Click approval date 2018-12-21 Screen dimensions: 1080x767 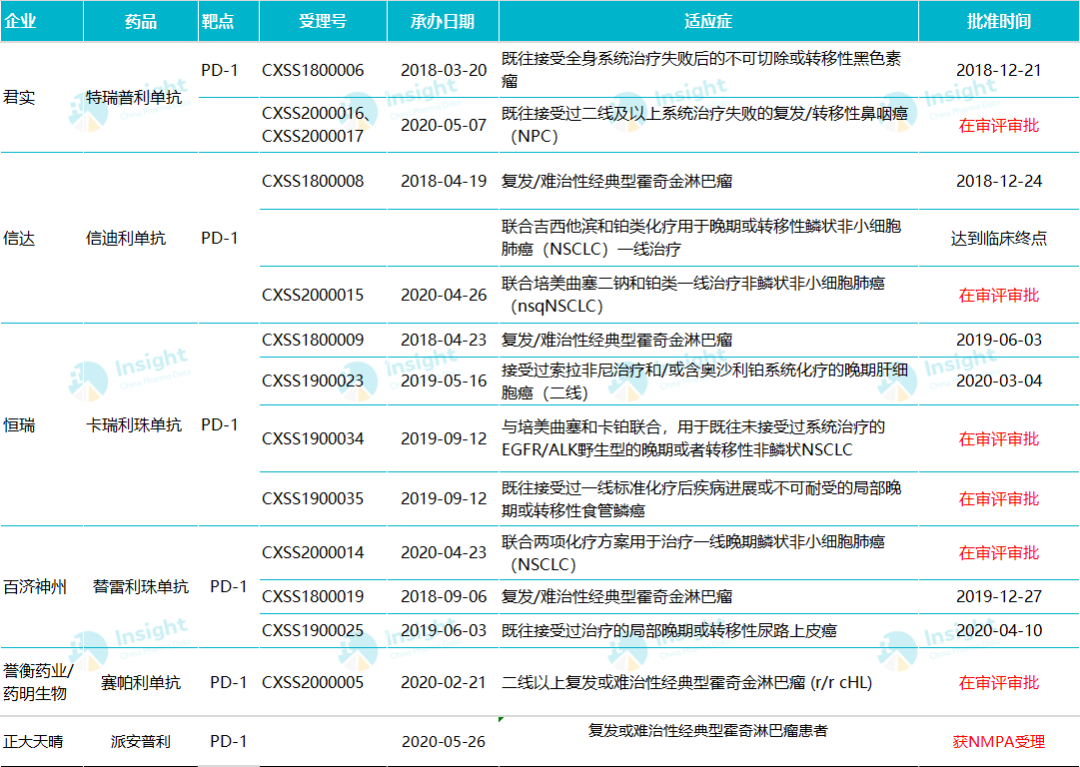point(999,70)
